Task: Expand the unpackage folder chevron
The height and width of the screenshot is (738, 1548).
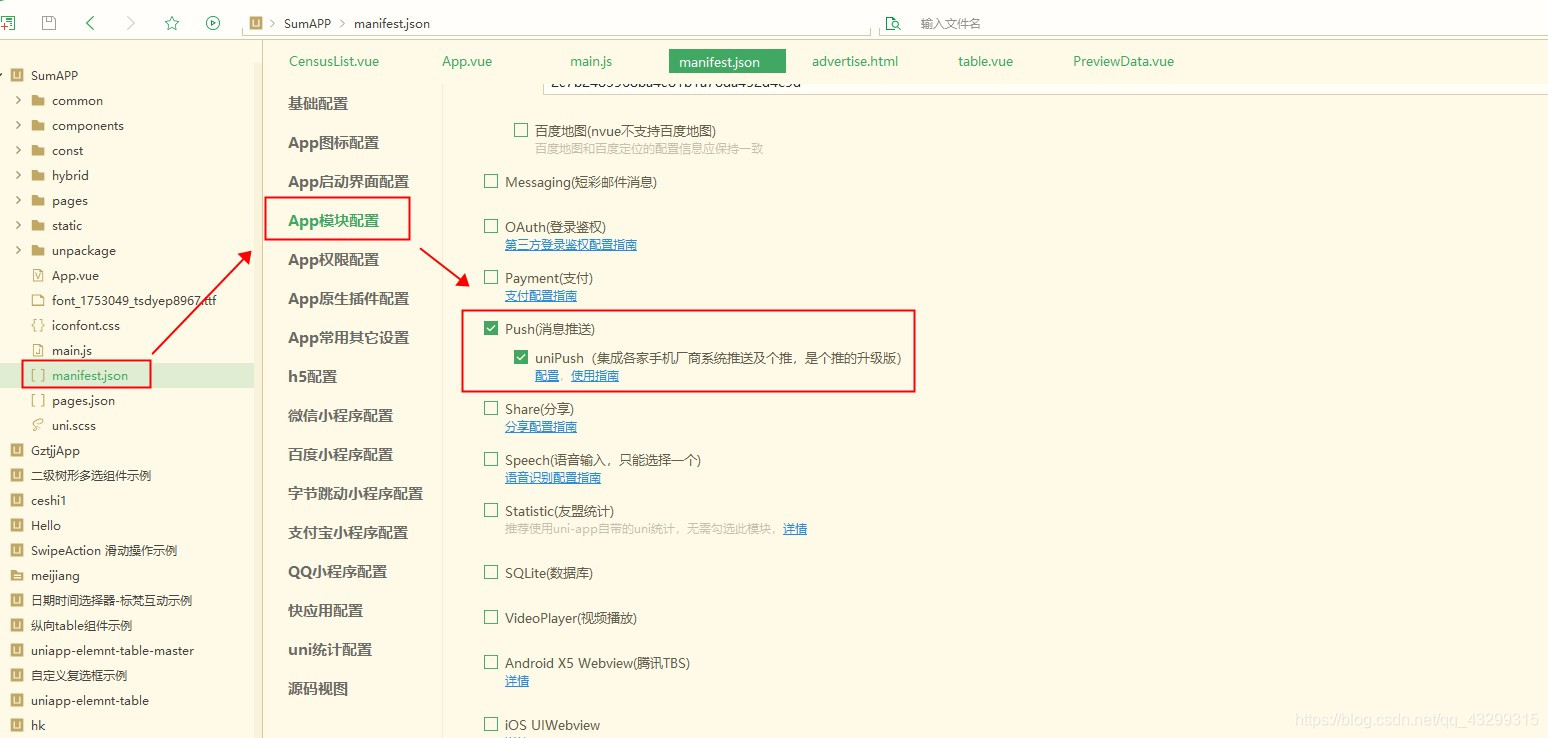Action: 18,250
